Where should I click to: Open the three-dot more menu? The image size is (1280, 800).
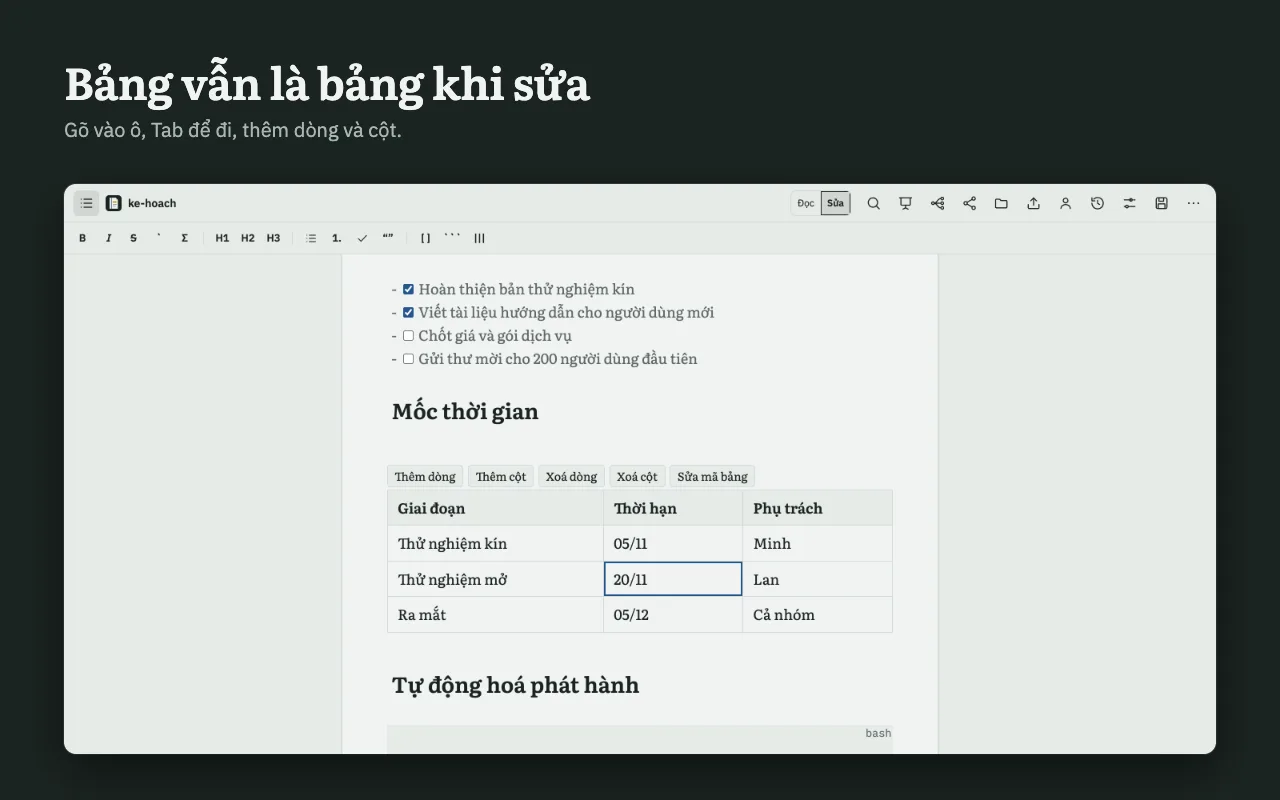coord(1193,203)
